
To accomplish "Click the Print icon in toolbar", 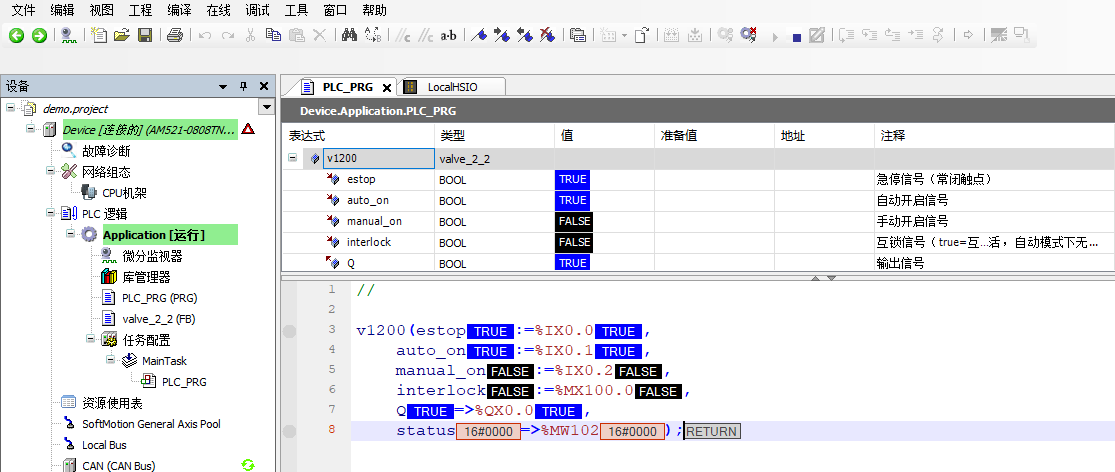I will click(x=174, y=35).
